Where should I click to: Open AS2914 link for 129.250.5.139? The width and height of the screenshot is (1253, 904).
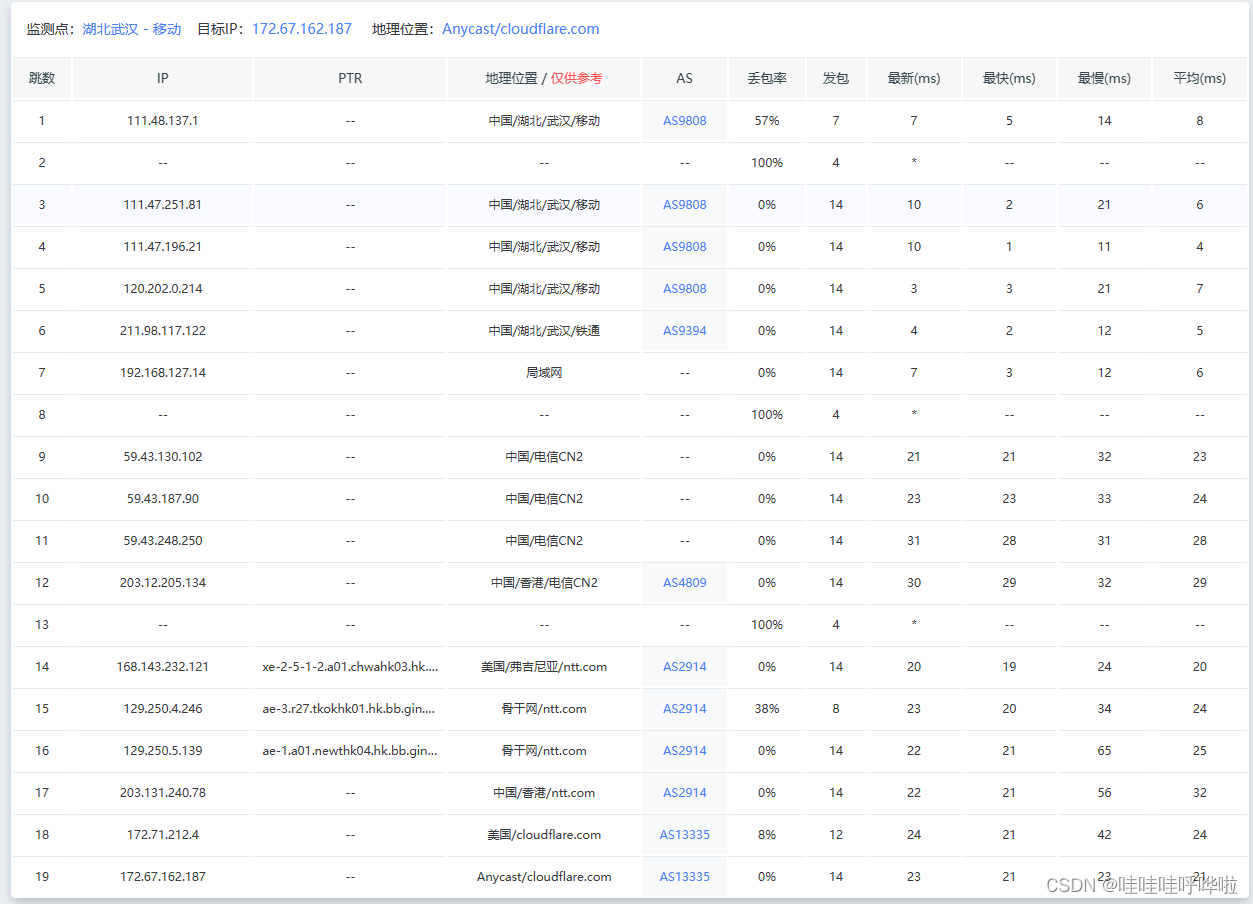[x=685, y=751]
